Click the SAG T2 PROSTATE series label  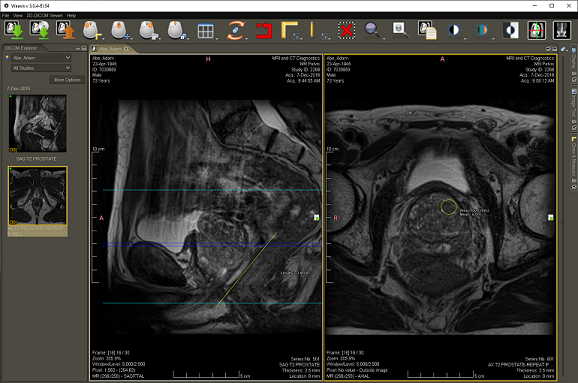[x=36, y=159]
